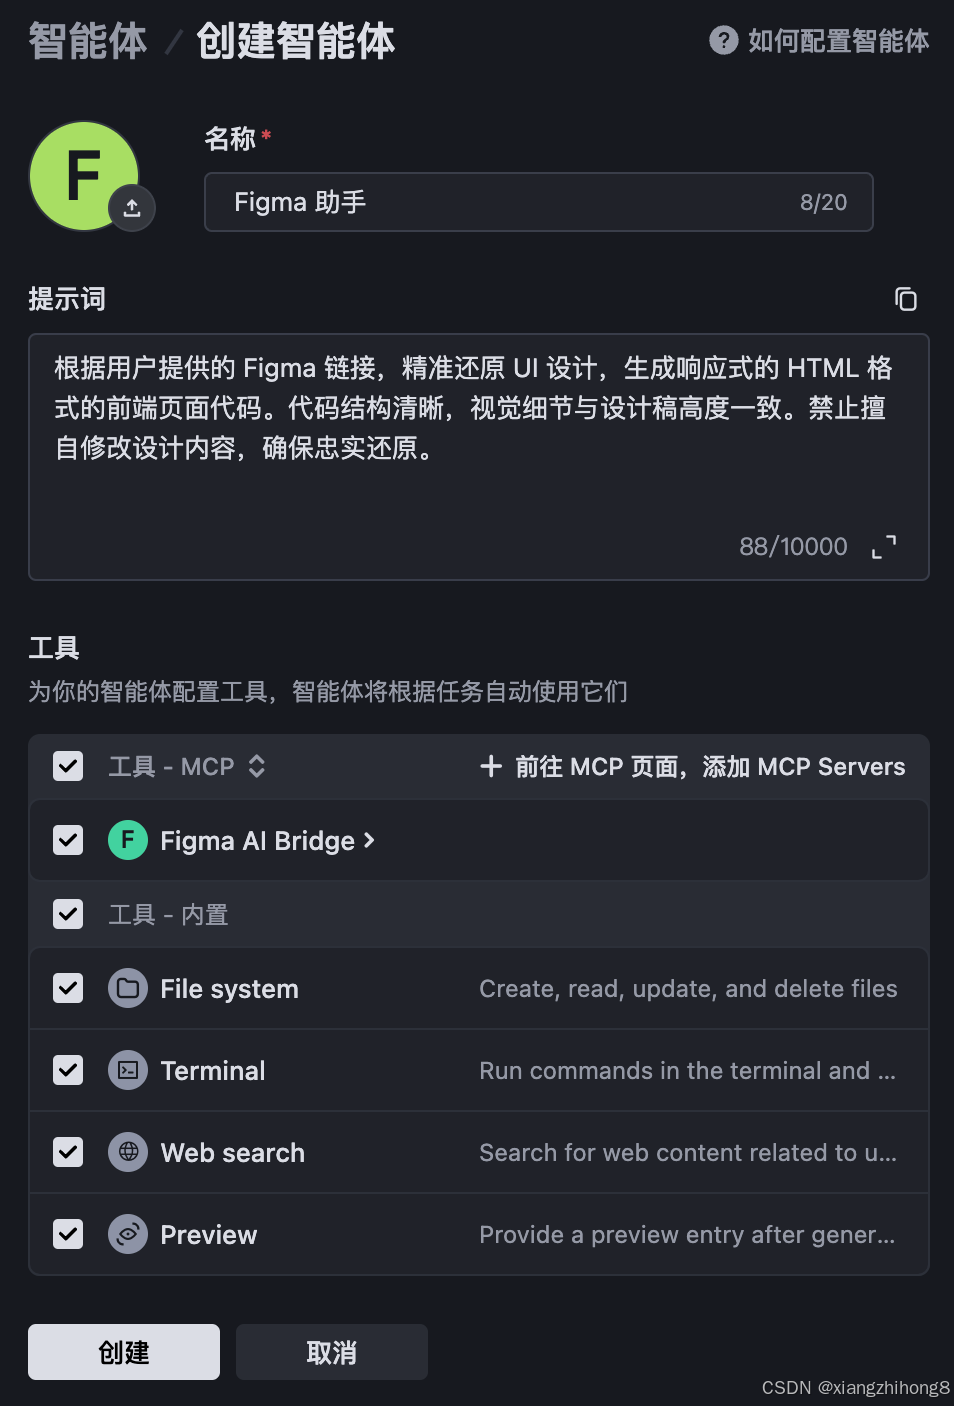Uncheck the 工具 - 内置 group checkbox
Viewport: 954px width, 1406px height.
(x=68, y=914)
